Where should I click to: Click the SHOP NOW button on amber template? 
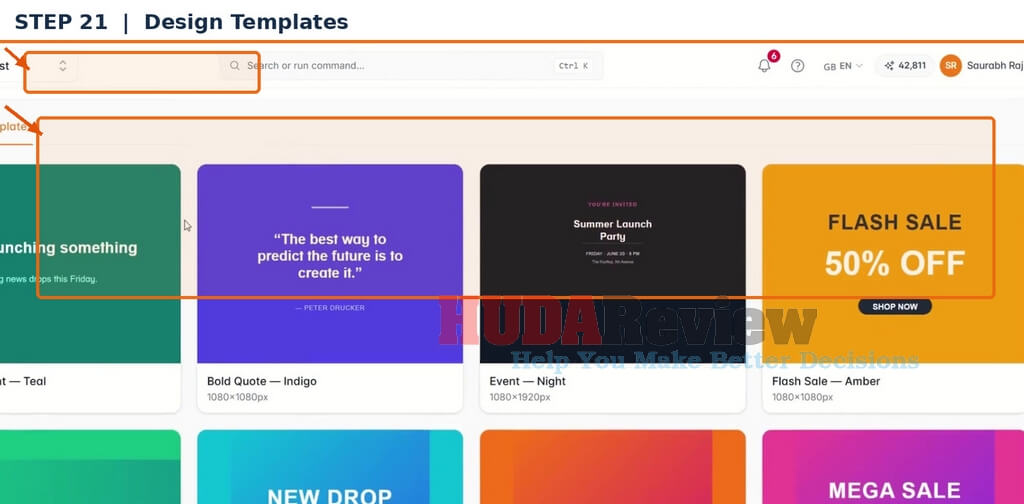tap(895, 306)
